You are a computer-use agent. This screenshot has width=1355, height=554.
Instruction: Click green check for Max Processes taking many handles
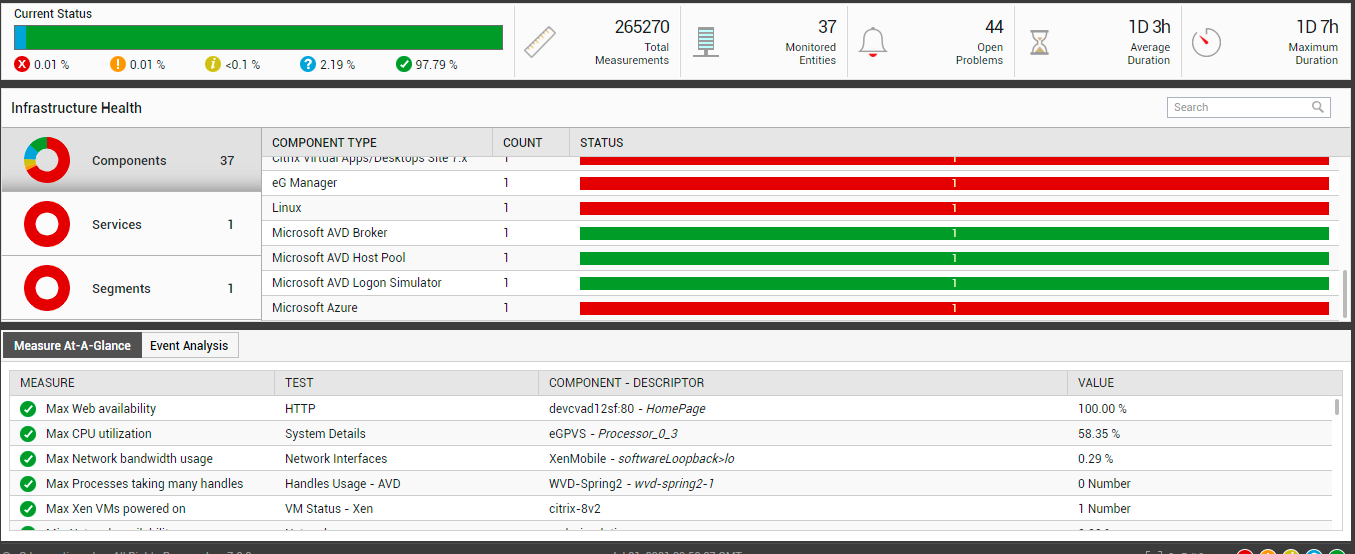28,484
